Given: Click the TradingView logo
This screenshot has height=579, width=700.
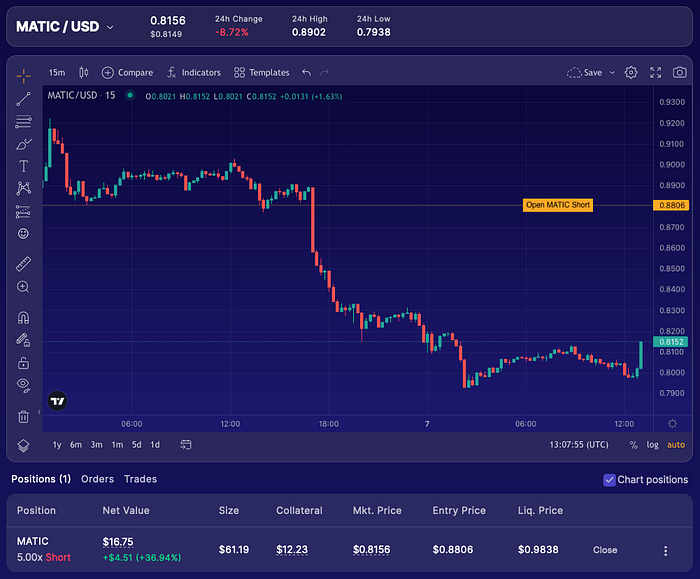Looking at the screenshot, I should (x=58, y=401).
